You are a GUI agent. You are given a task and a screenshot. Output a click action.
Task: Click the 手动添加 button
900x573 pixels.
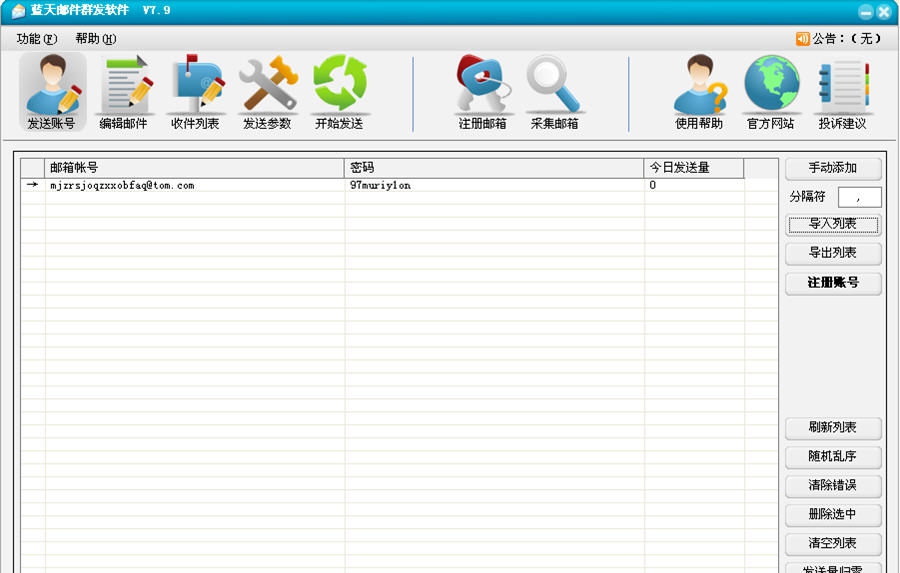pos(833,168)
